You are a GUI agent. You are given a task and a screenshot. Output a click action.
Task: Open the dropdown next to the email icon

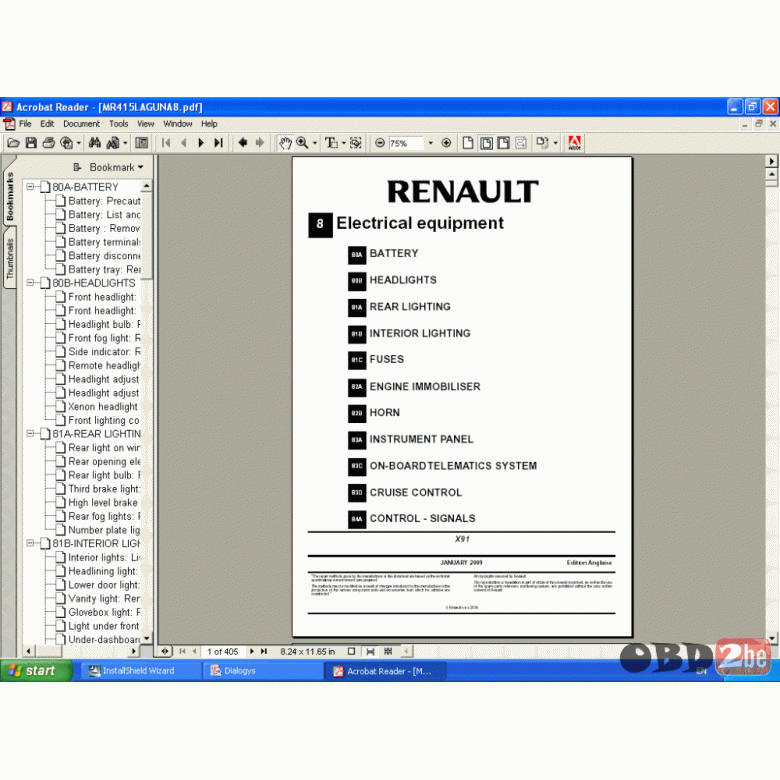(x=79, y=143)
